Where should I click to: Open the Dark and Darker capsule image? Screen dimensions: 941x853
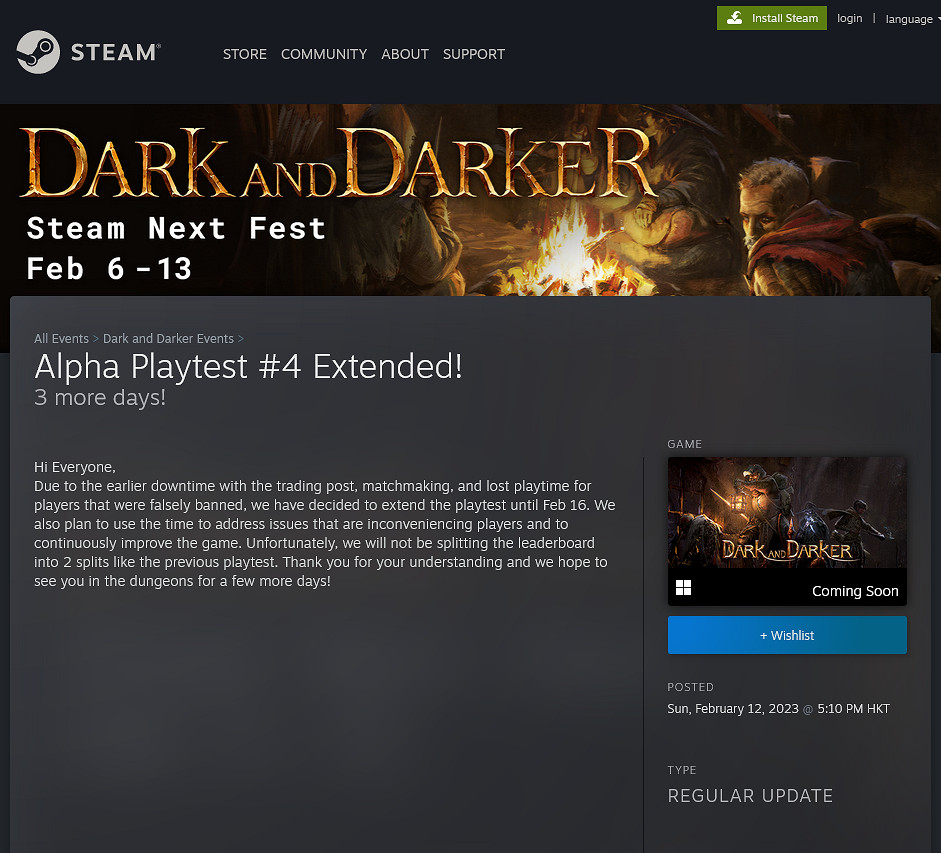coord(786,515)
